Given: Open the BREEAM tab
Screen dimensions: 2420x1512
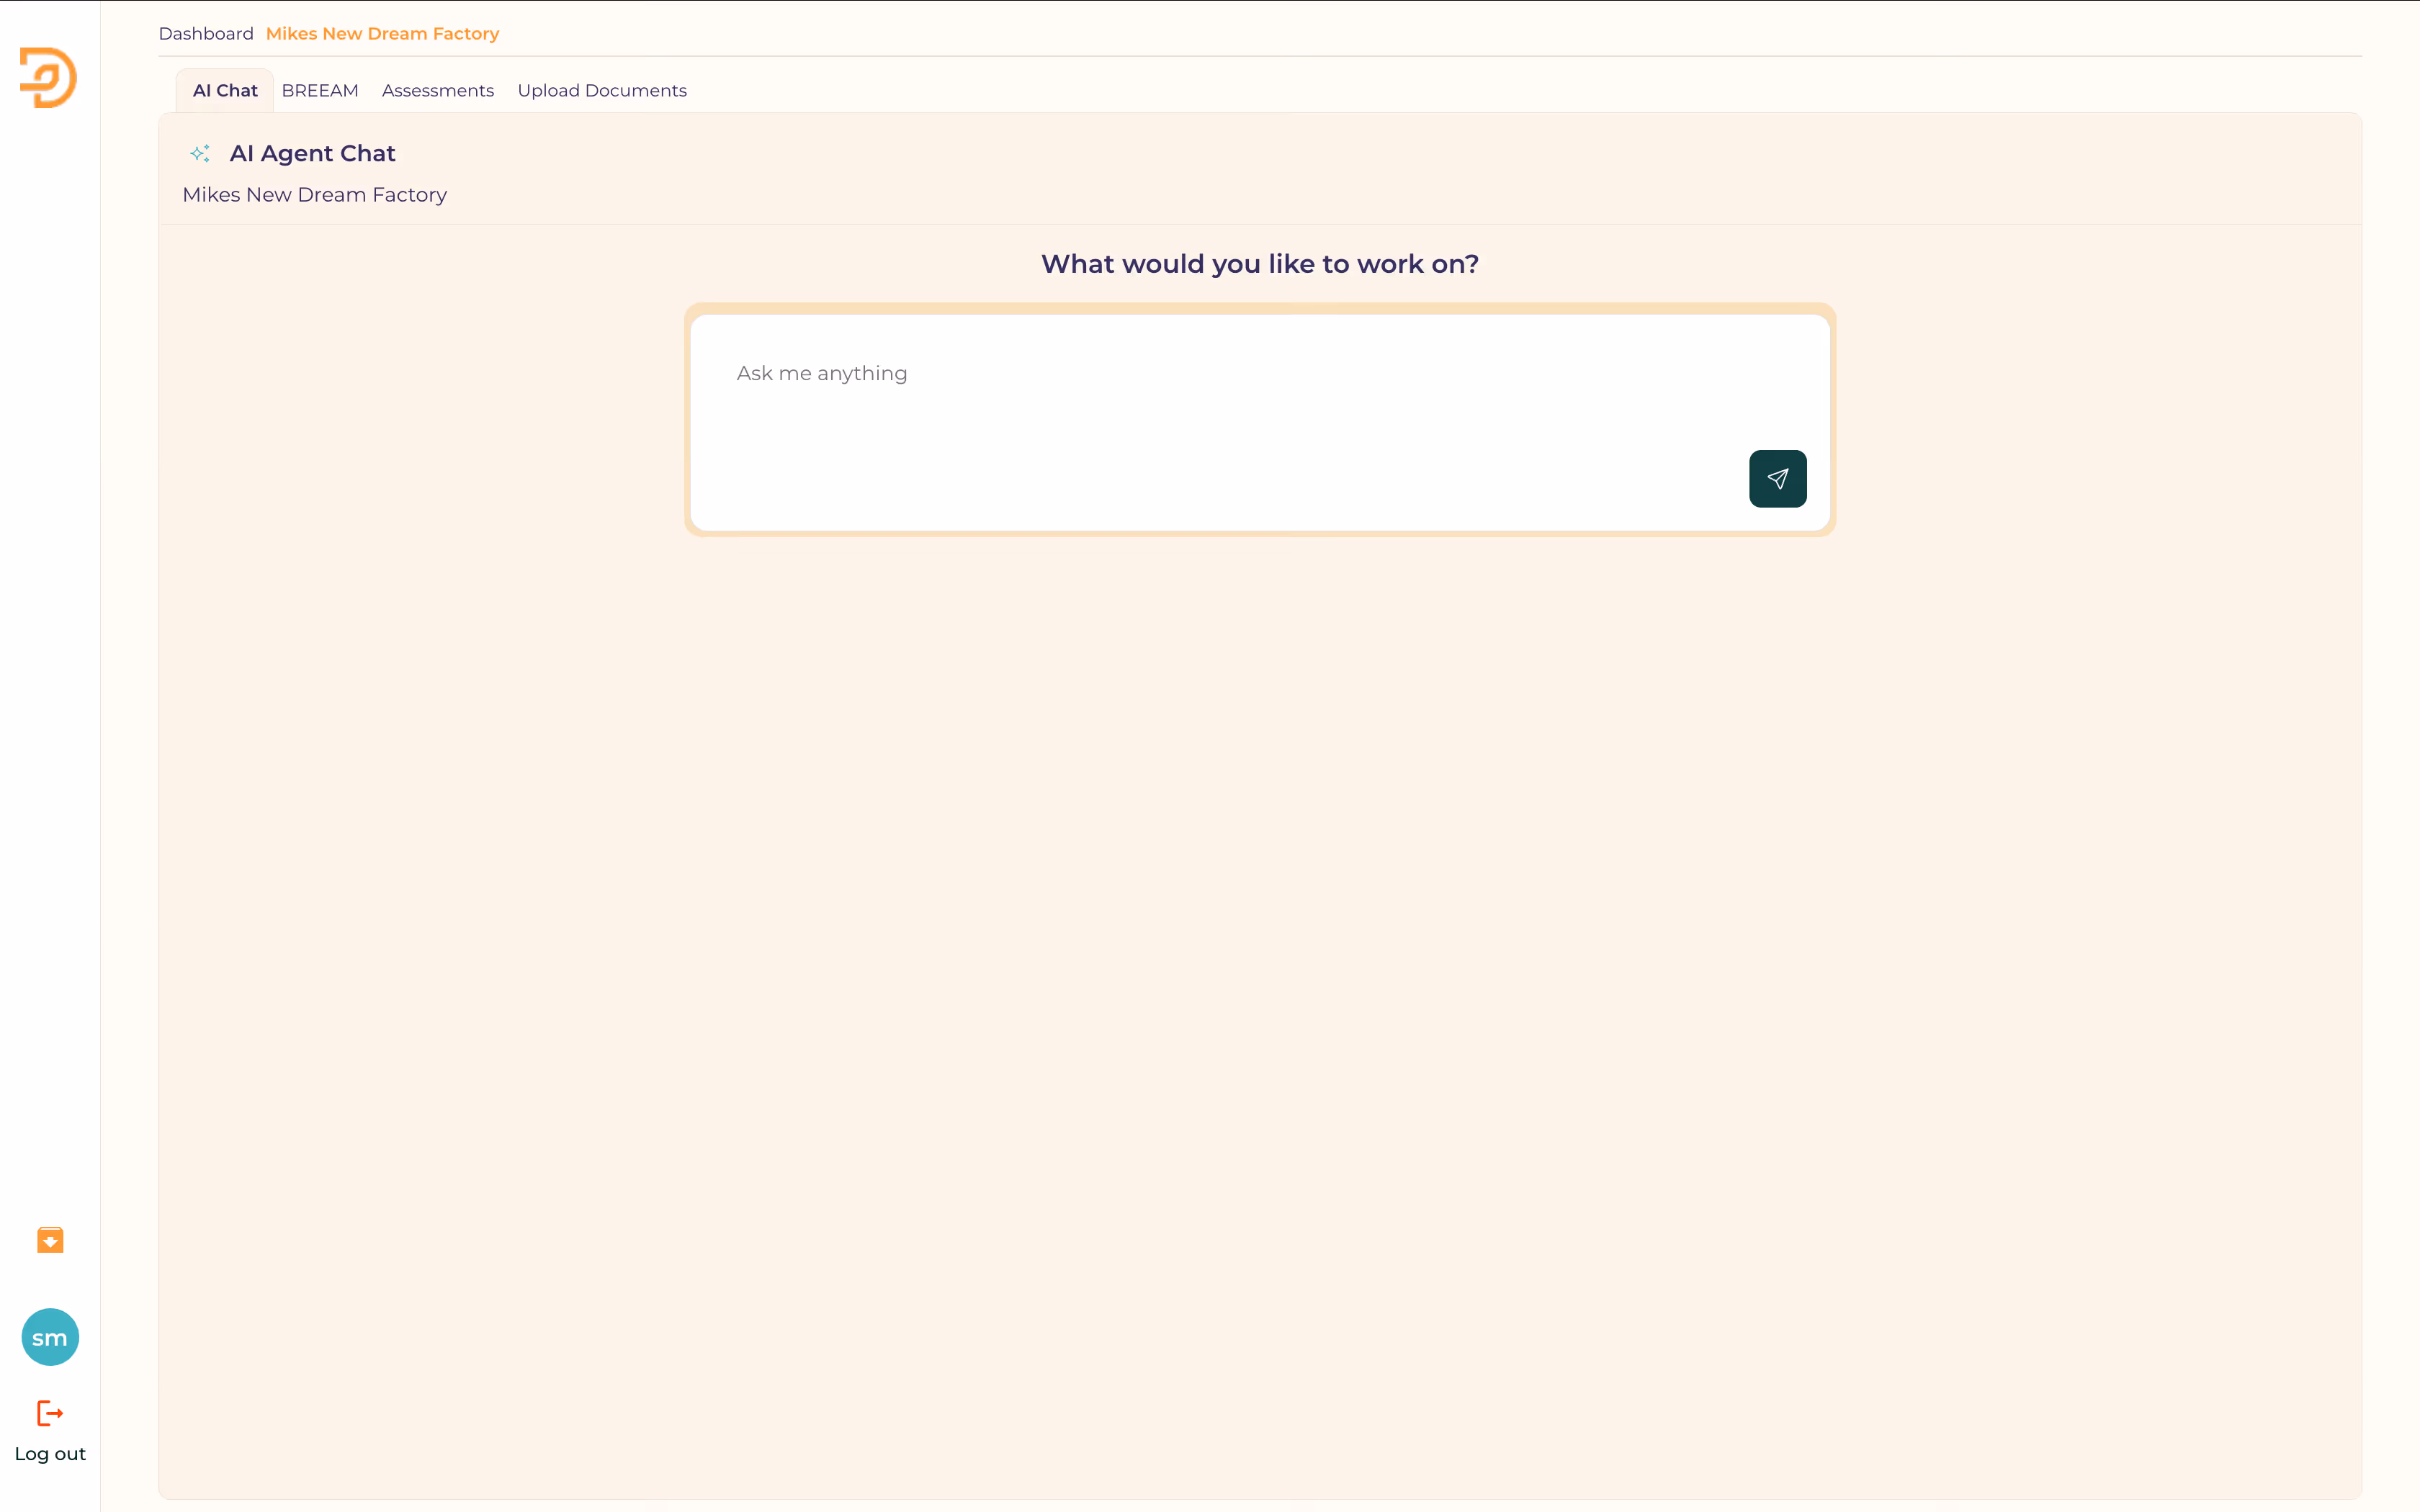Looking at the screenshot, I should tap(320, 91).
